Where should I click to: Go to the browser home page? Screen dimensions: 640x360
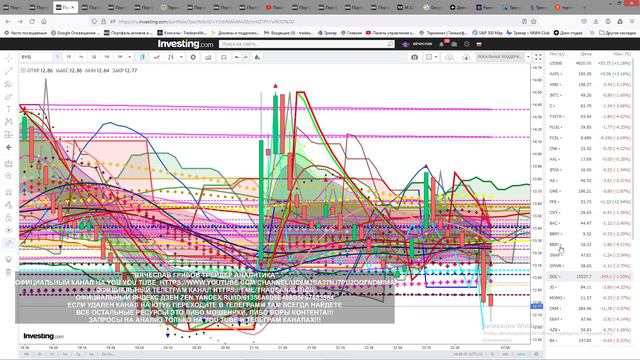[44, 21]
